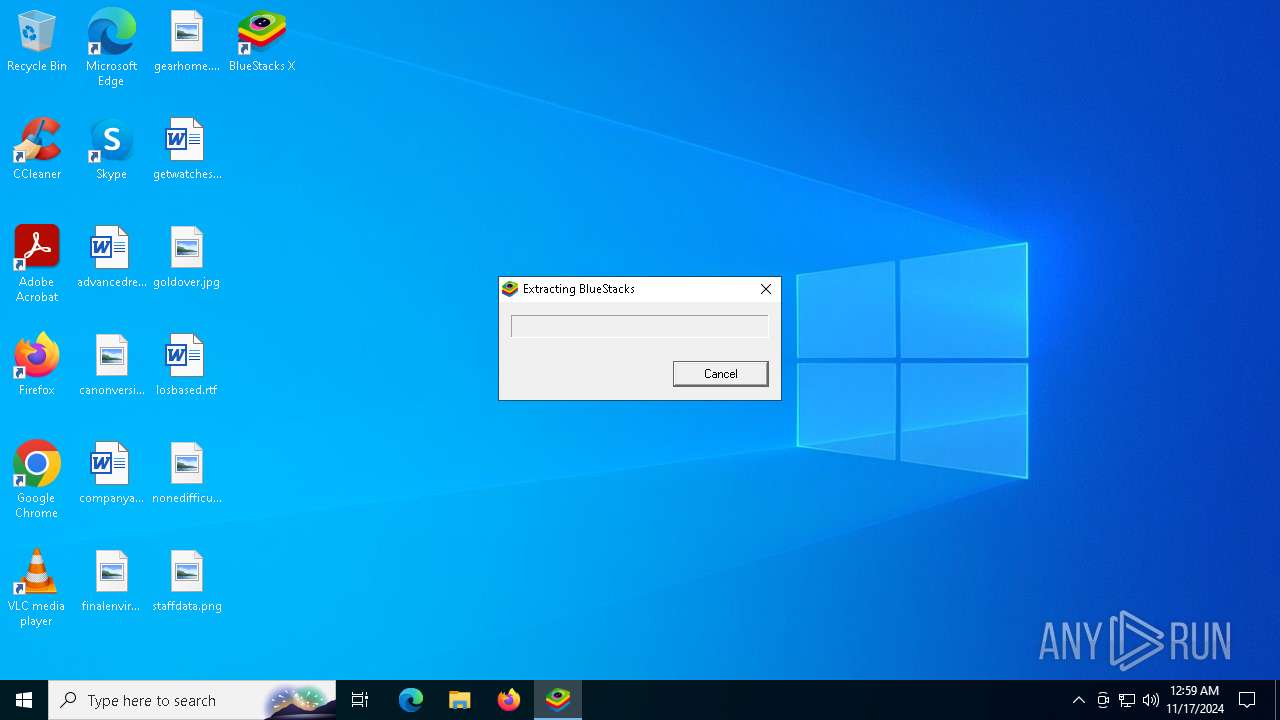Open File Explorer from the taskbar
Viewport: 1280px width, 720px height.
460,700
